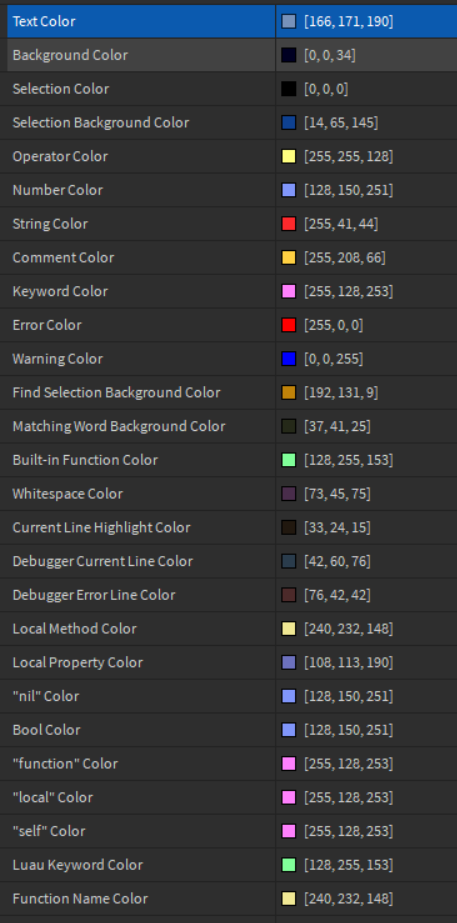457x923 pixels.
Task: Select the Whitespace Color label
Action: tap(68, 494)
